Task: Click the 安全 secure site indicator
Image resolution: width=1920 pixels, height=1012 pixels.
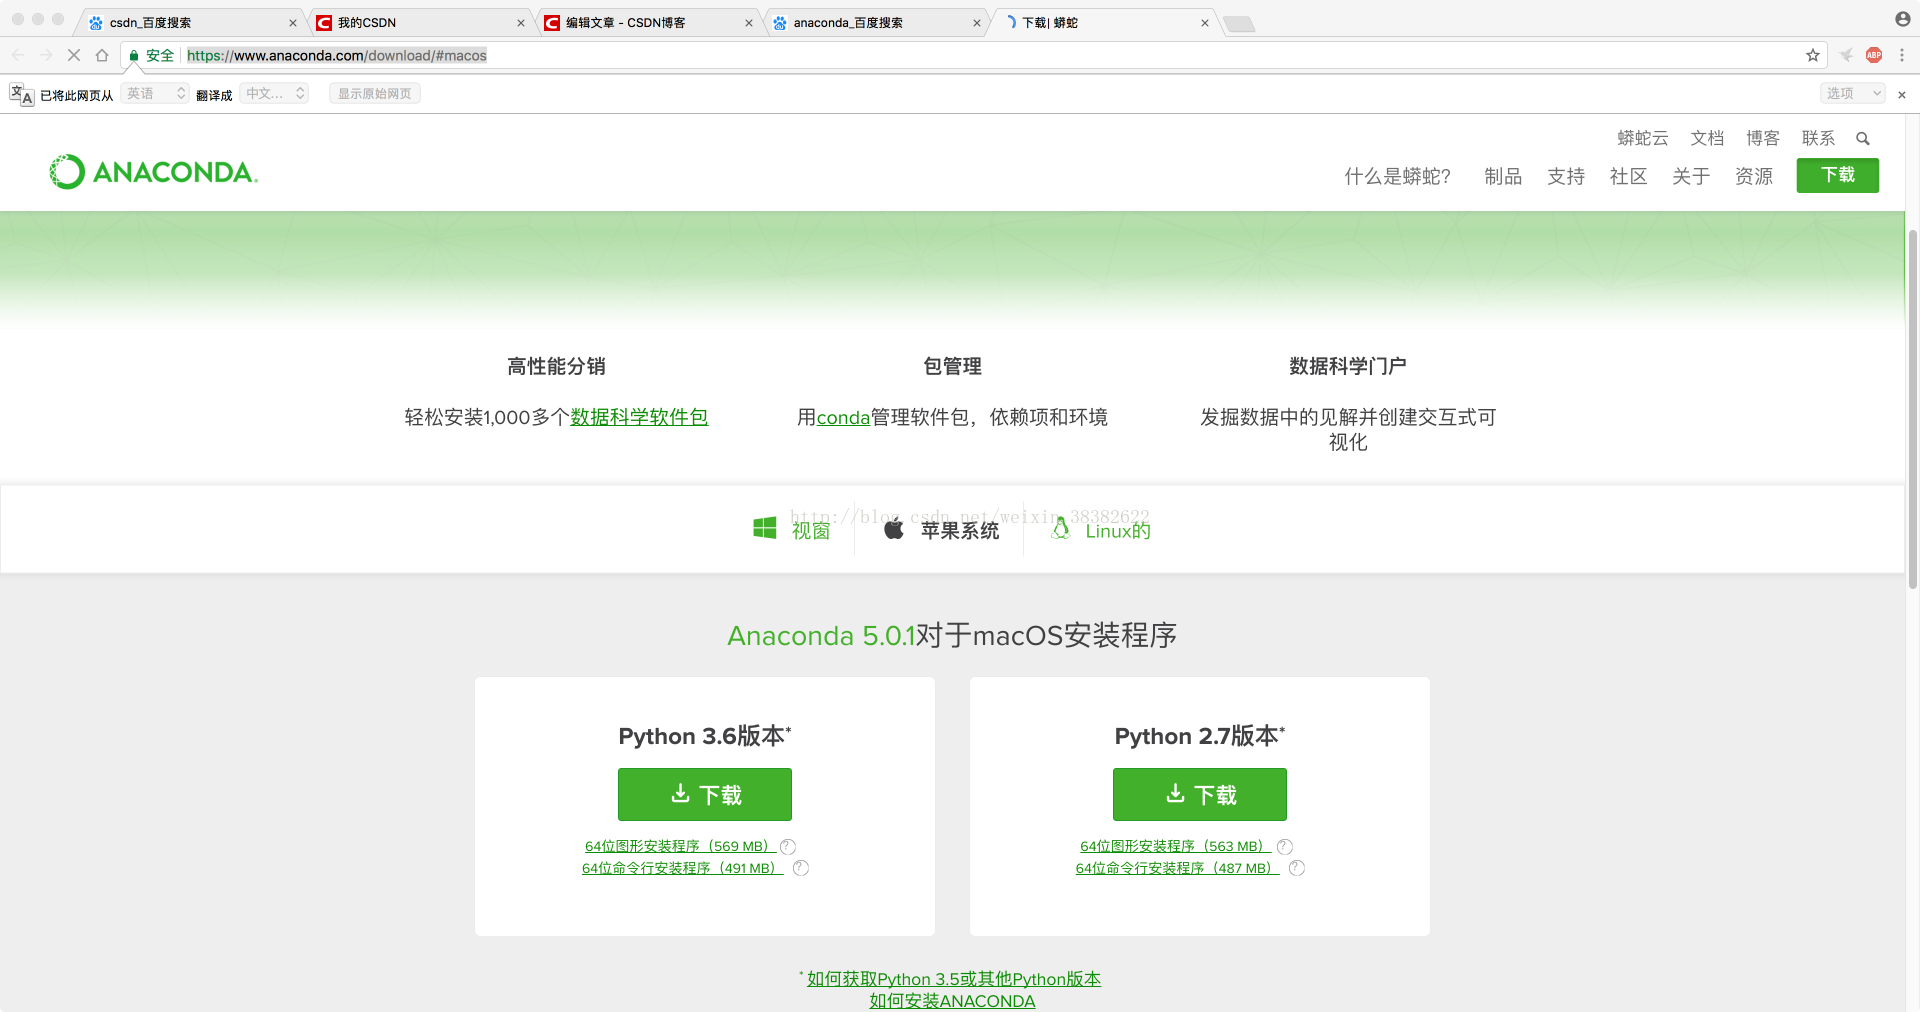Action: click(152, 55)
